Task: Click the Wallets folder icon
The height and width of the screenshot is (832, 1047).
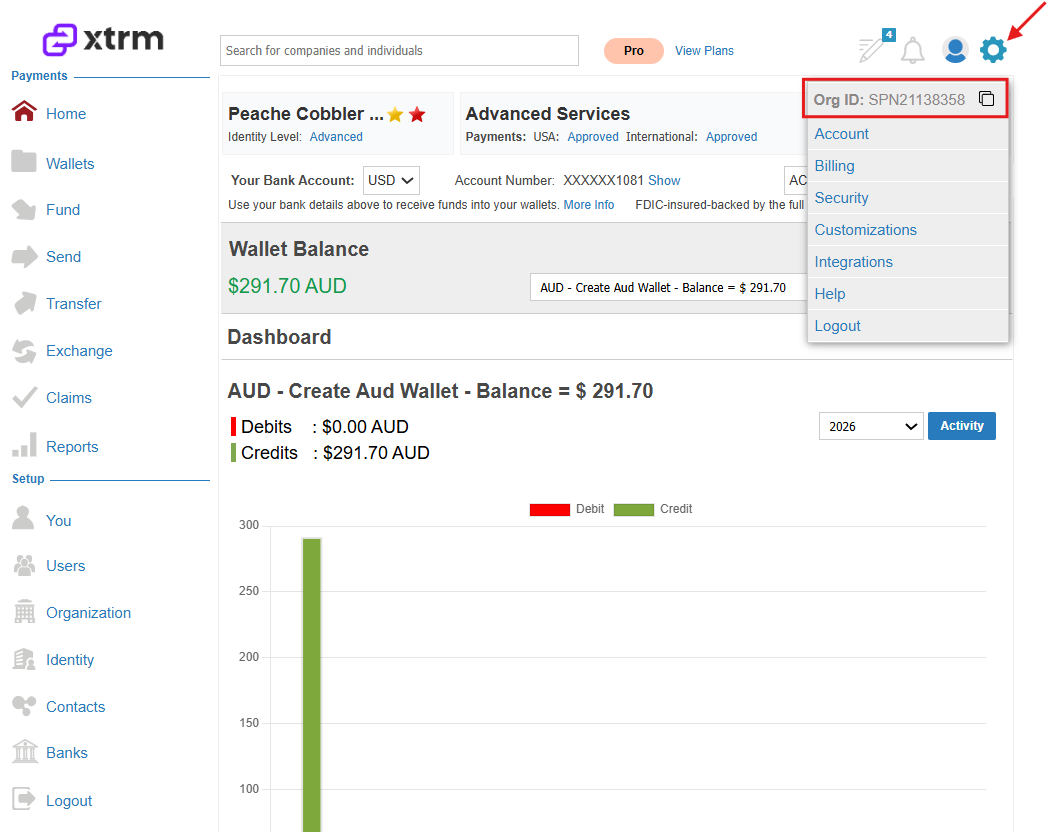Action: point(24,161)
